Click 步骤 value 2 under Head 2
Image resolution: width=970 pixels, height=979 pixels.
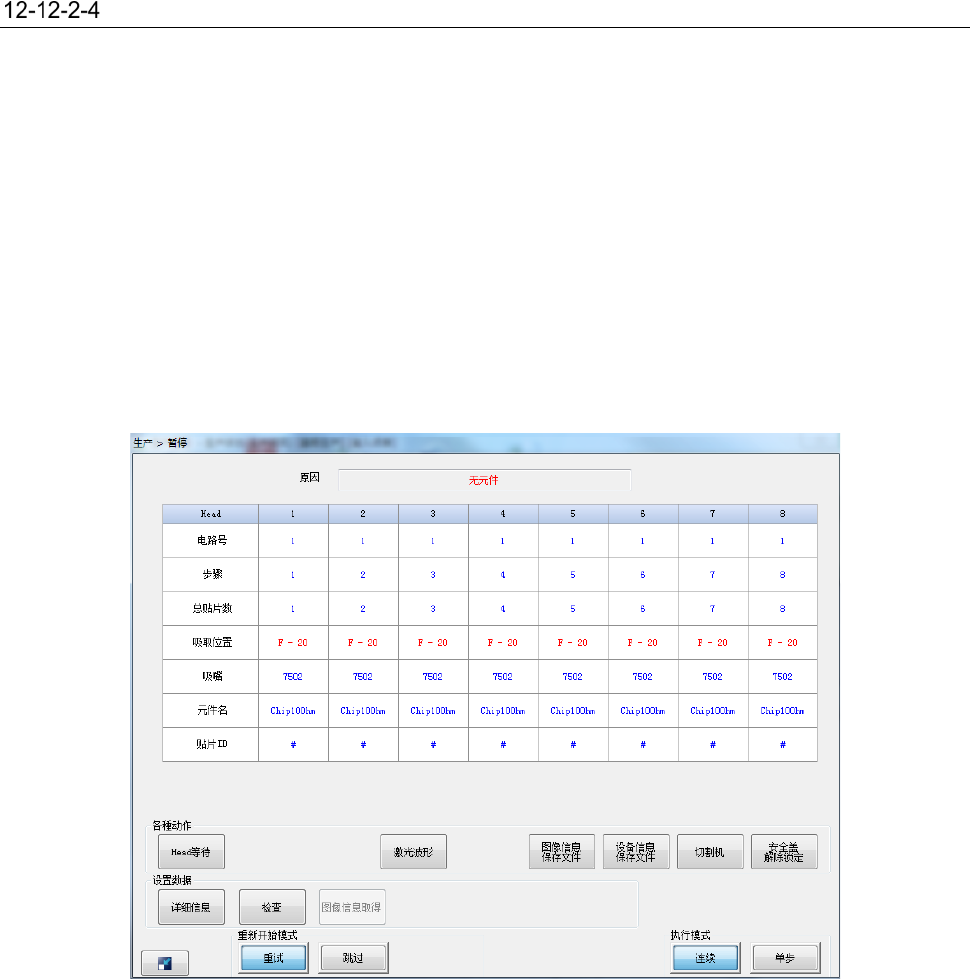(x=363, y=574)
